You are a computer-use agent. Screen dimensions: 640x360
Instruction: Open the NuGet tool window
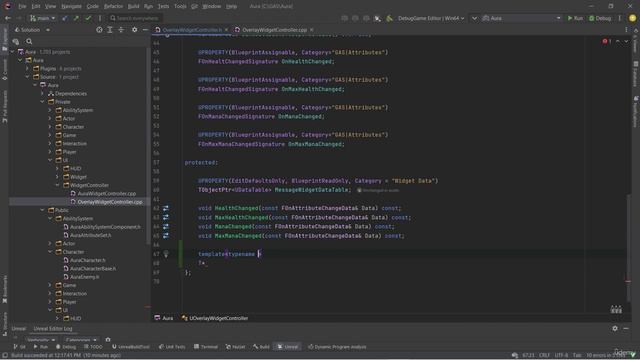[x=235, y=347]
